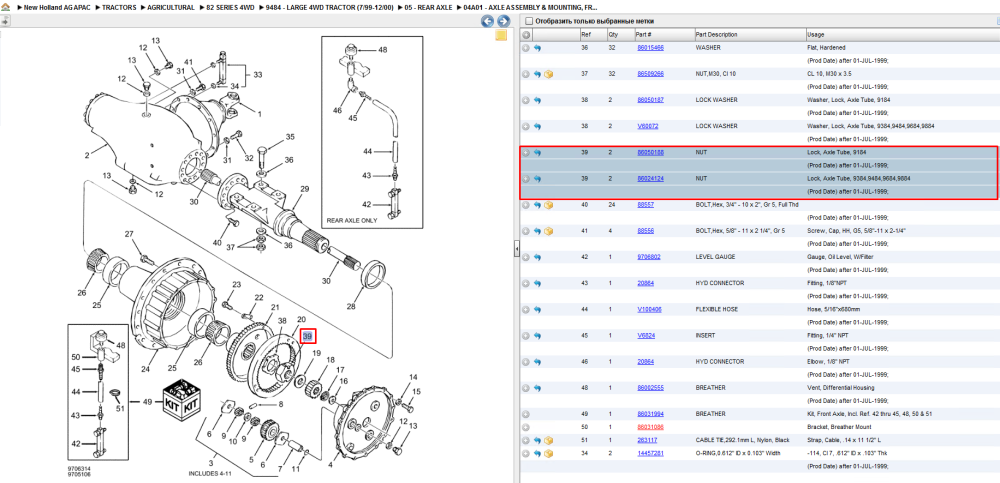The width and height of the screenshot is (1000, 483).
Task: Select callout 27 in the diagram
Action: click(129, 234)
